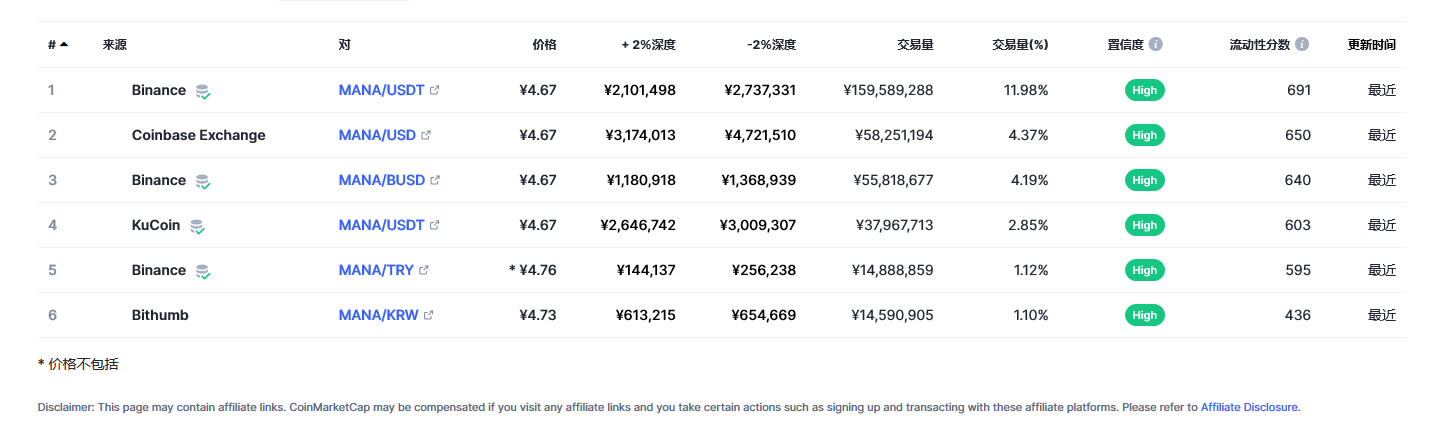
Task: Click the reserves icon next to KuCoin
Action: tap(197, 226)
